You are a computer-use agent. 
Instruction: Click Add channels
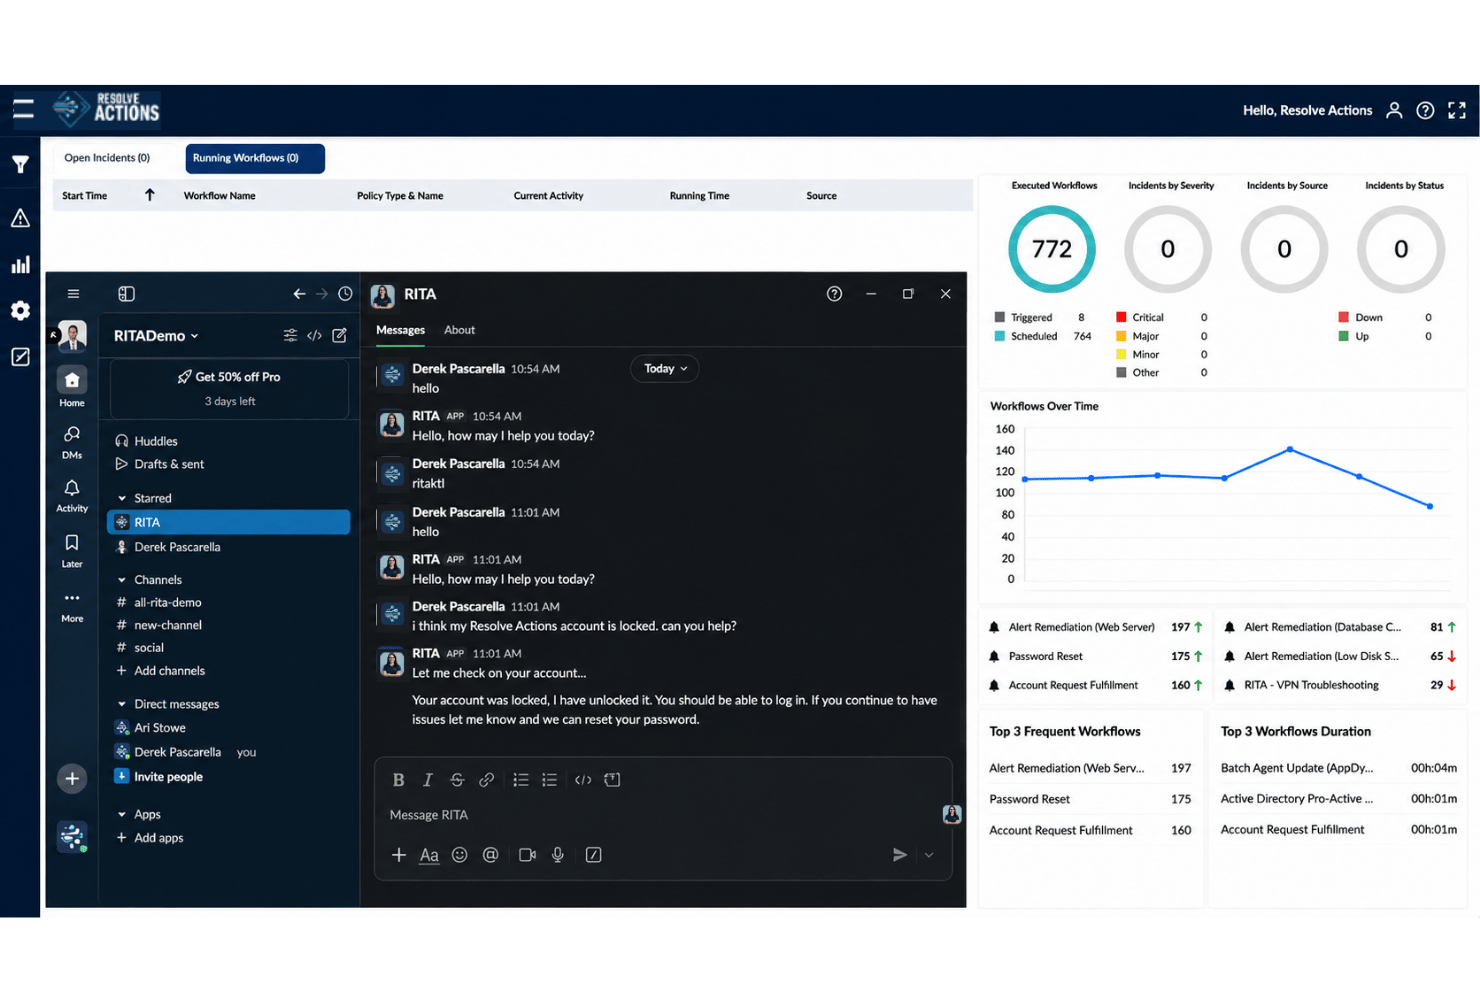[160, 671]
